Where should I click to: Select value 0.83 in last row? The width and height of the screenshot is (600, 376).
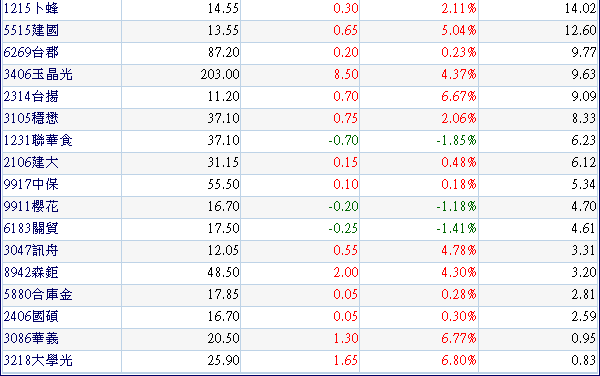pos(584,360)
